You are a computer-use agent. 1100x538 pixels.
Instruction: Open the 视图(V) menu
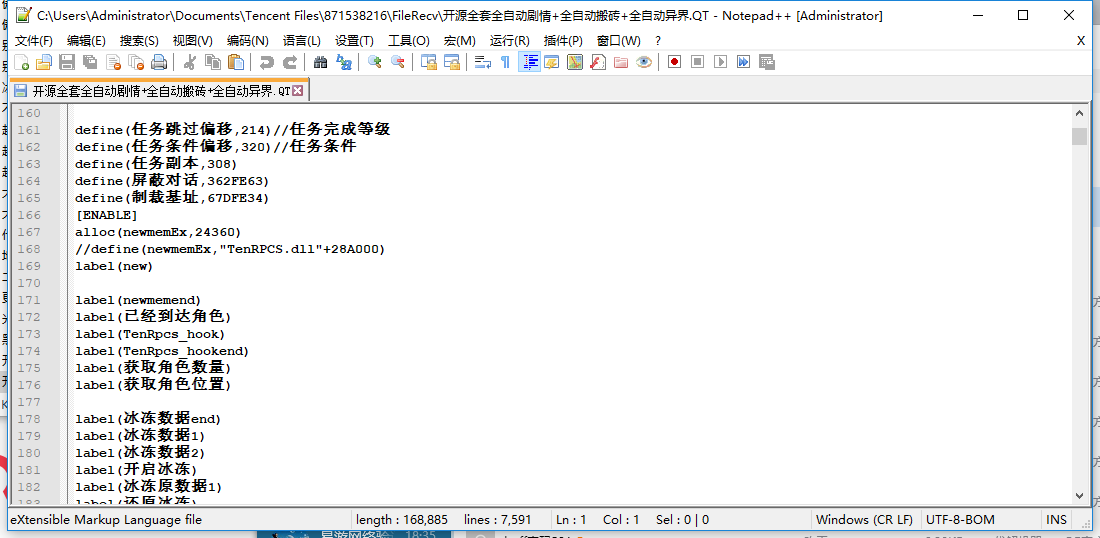point(193,41)
